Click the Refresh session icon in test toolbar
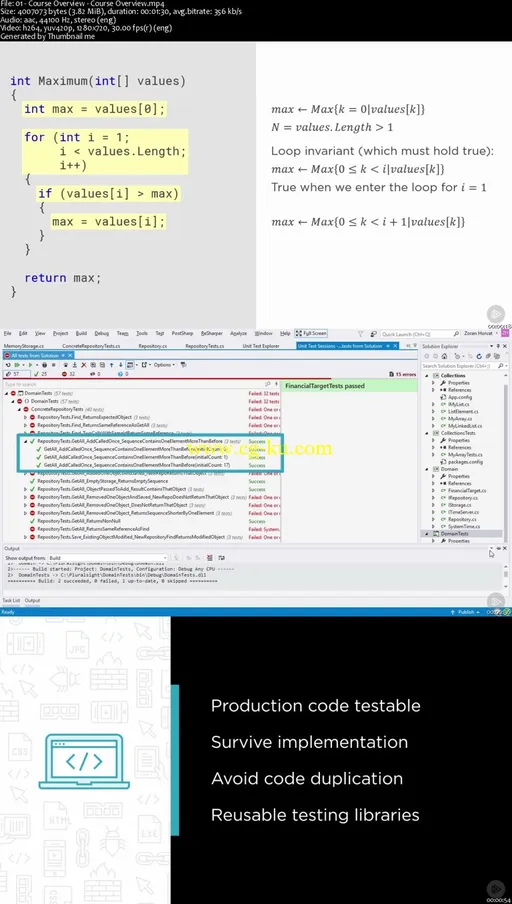512x904 pixels. [x=8, y=365]
